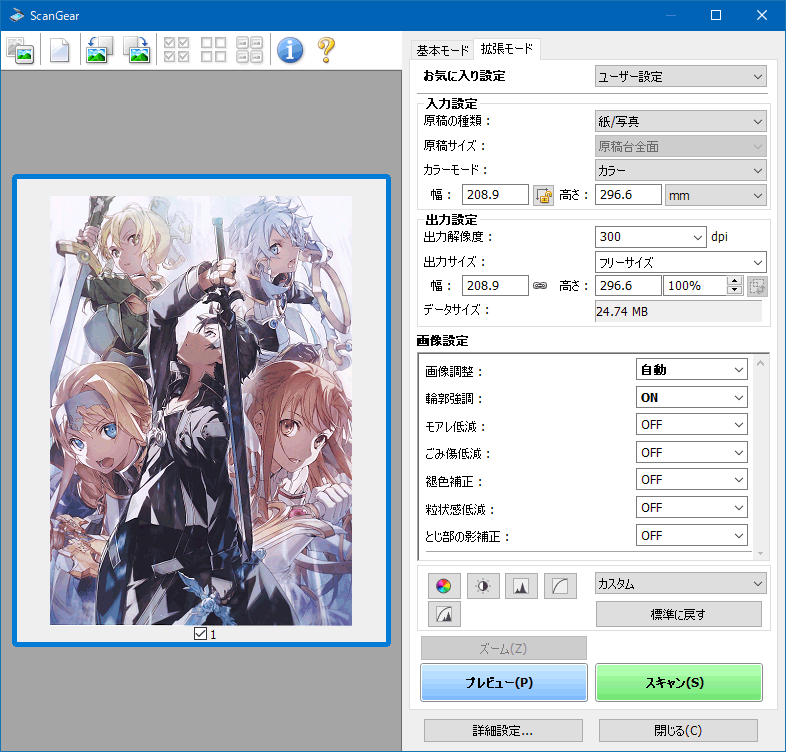786x752 pixels.
Task: Open the 画像調整 自動 dropdown
Action: tap(691, 369)
